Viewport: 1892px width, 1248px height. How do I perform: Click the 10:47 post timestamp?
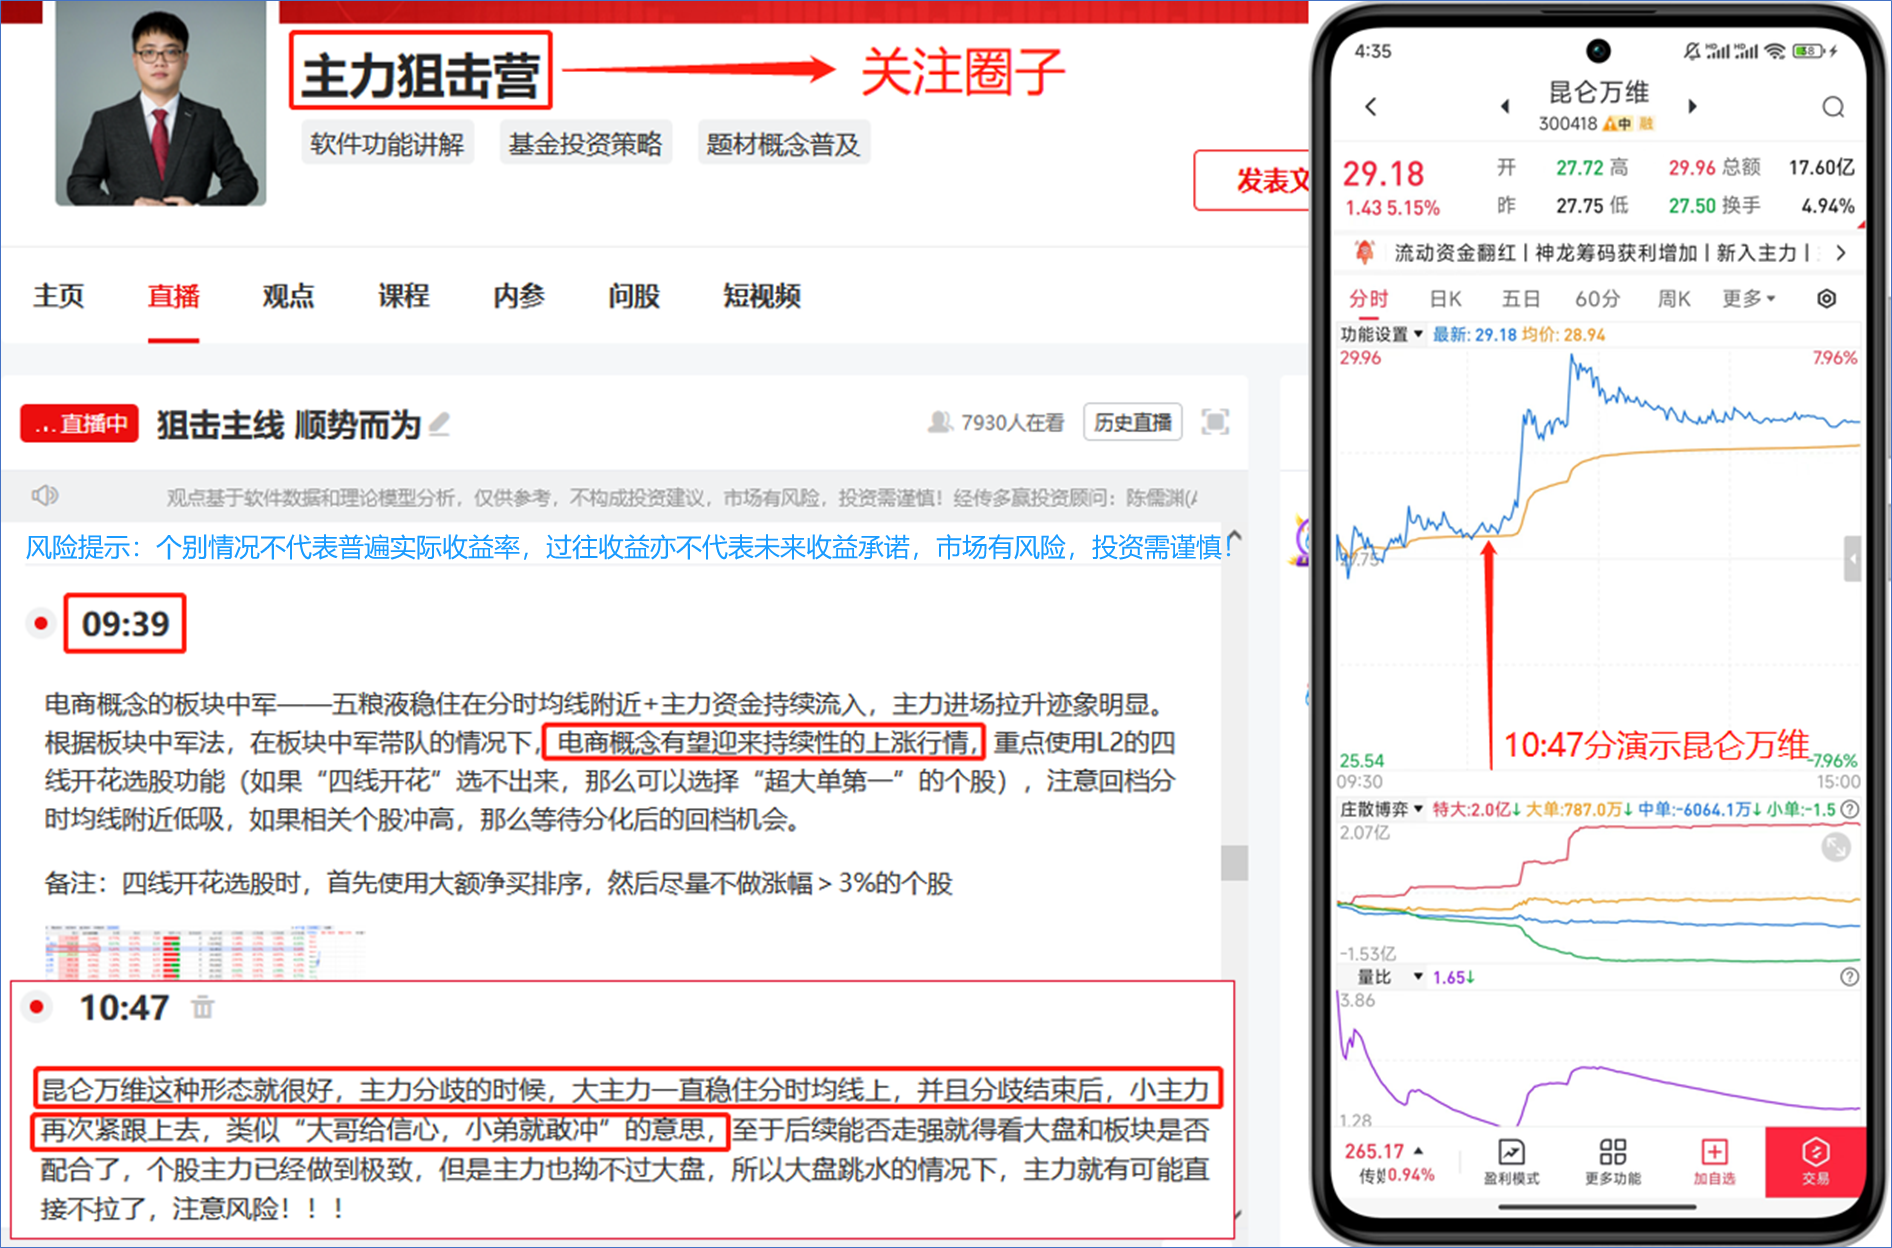point(124,1007)
